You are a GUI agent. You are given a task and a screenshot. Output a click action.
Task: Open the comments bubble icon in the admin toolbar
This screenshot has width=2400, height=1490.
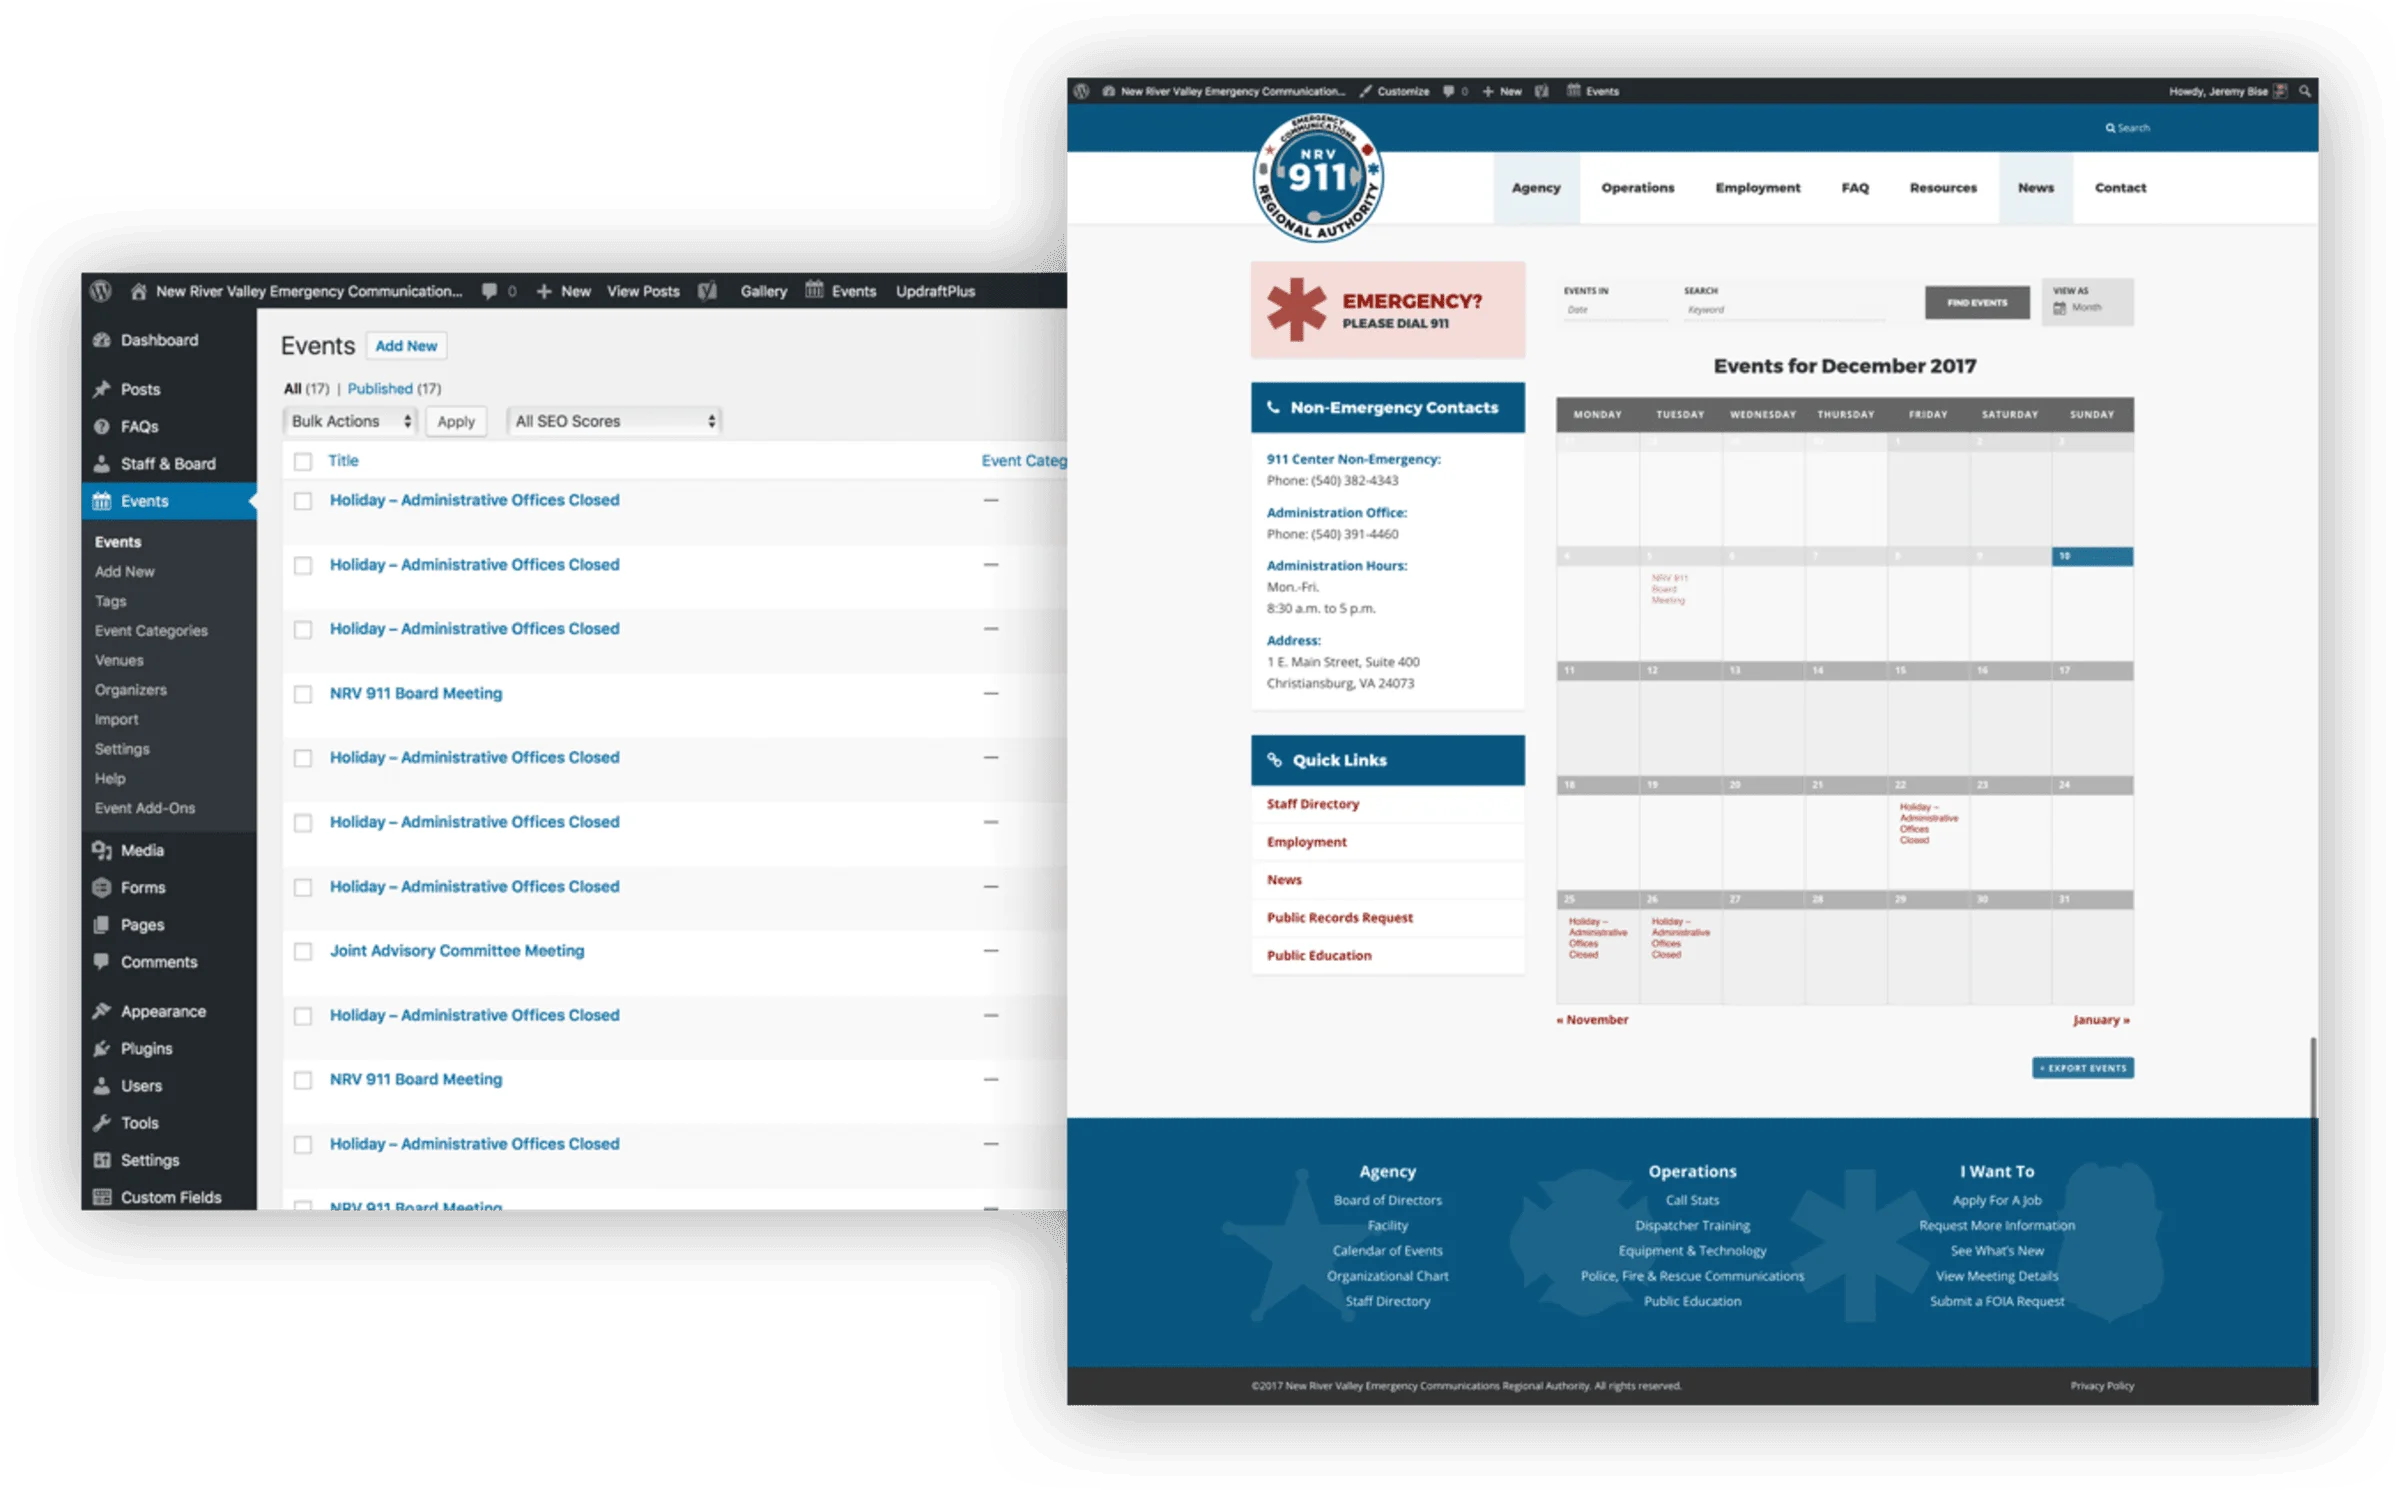(489, 291)
